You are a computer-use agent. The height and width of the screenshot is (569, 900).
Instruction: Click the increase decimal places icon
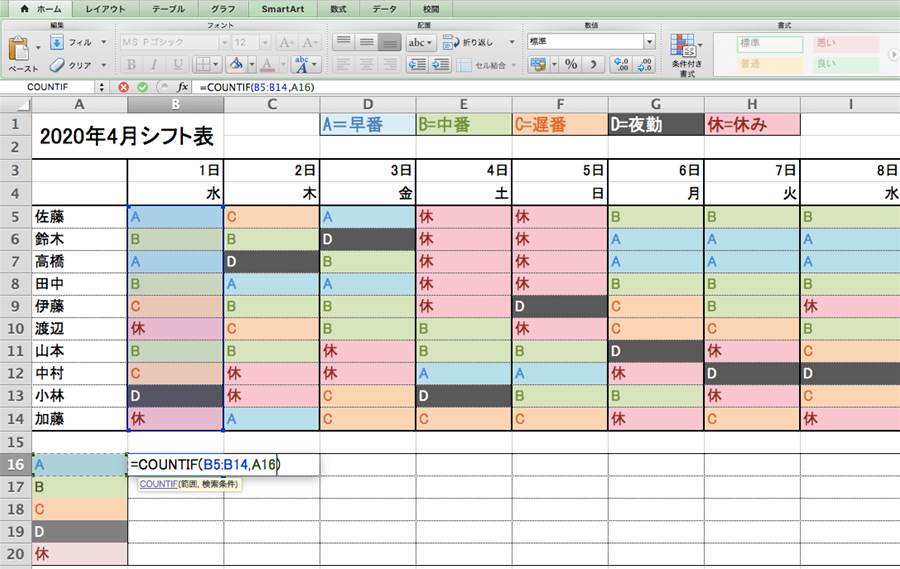(620, 64)
